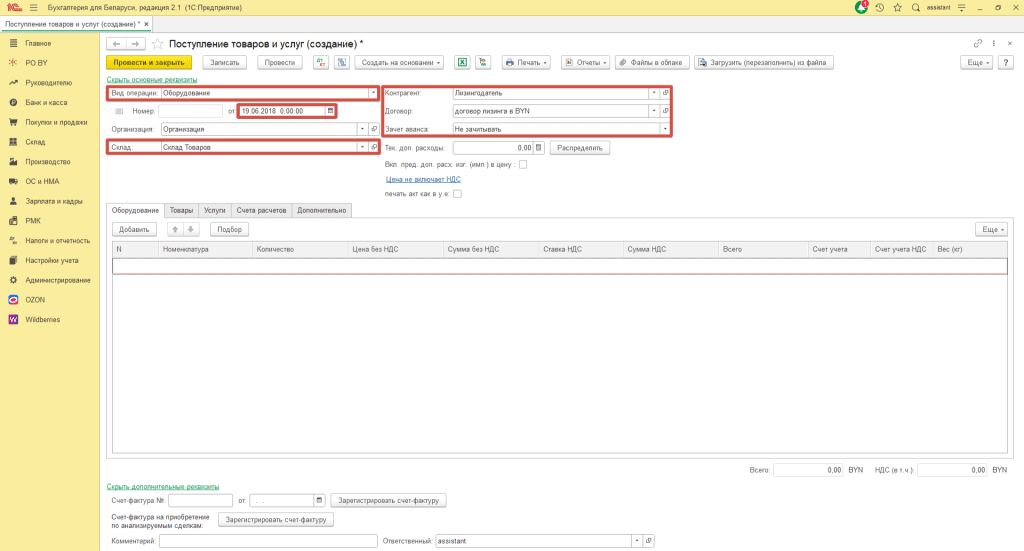Add document to favorites star

(x=157, y=44)
